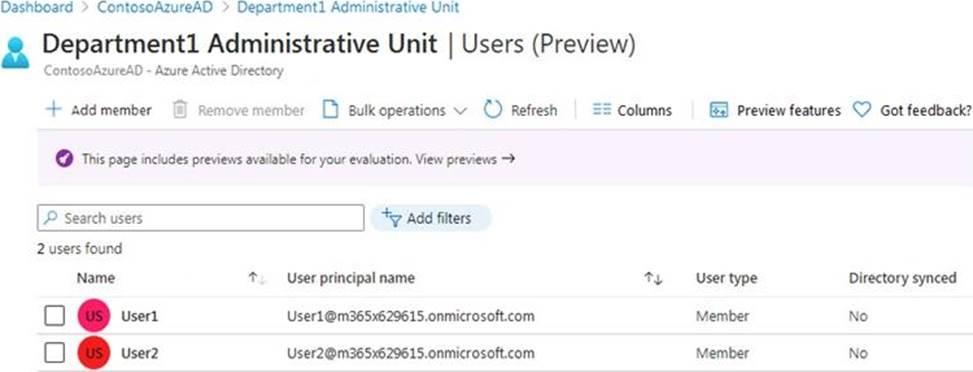Click the plus icon for Add member
Viewport: 973px width, 372px height.
tap(54, 110)
